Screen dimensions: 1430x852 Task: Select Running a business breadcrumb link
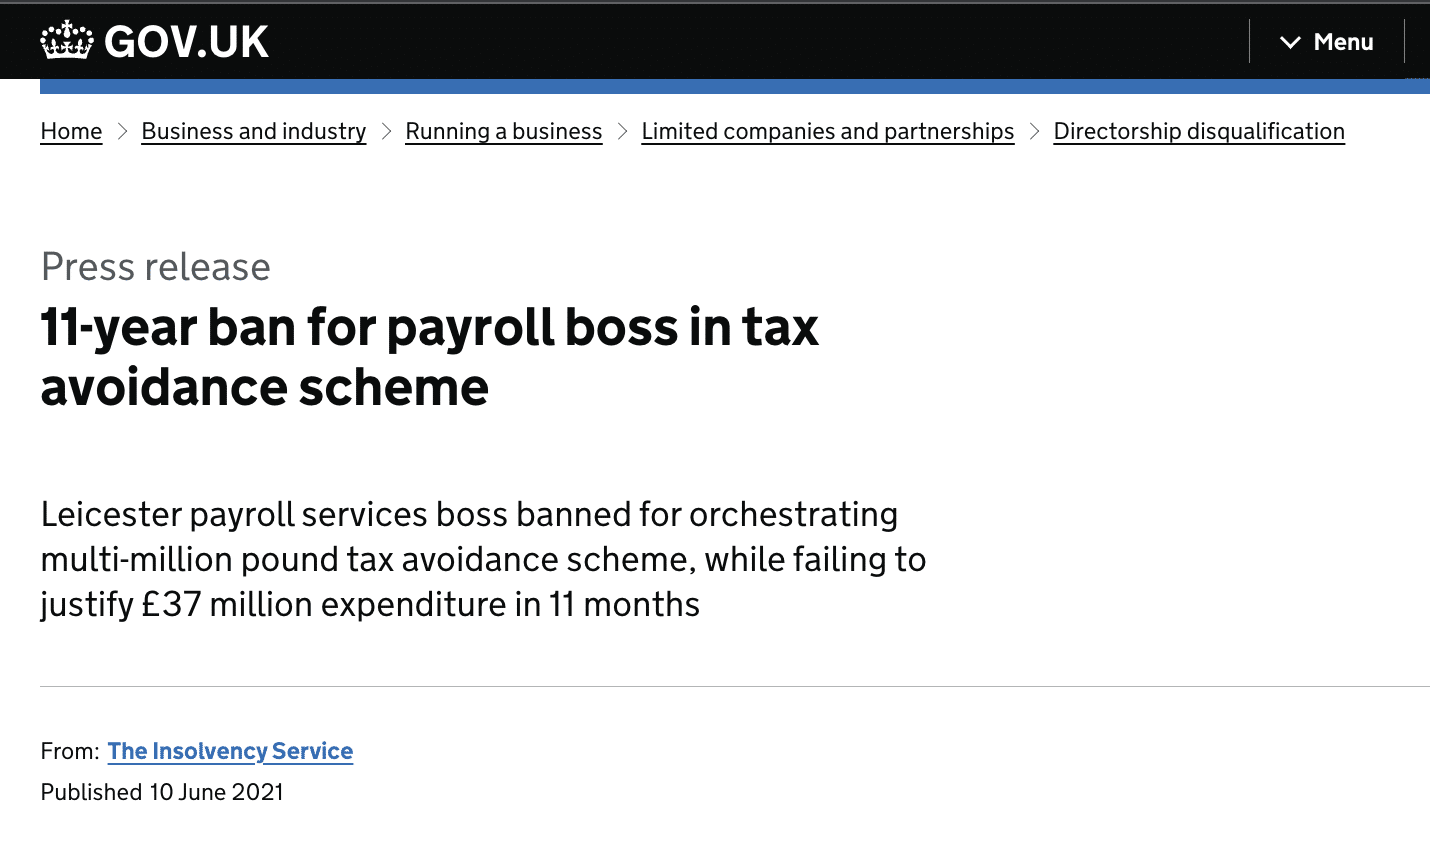[x=503, y=131]
